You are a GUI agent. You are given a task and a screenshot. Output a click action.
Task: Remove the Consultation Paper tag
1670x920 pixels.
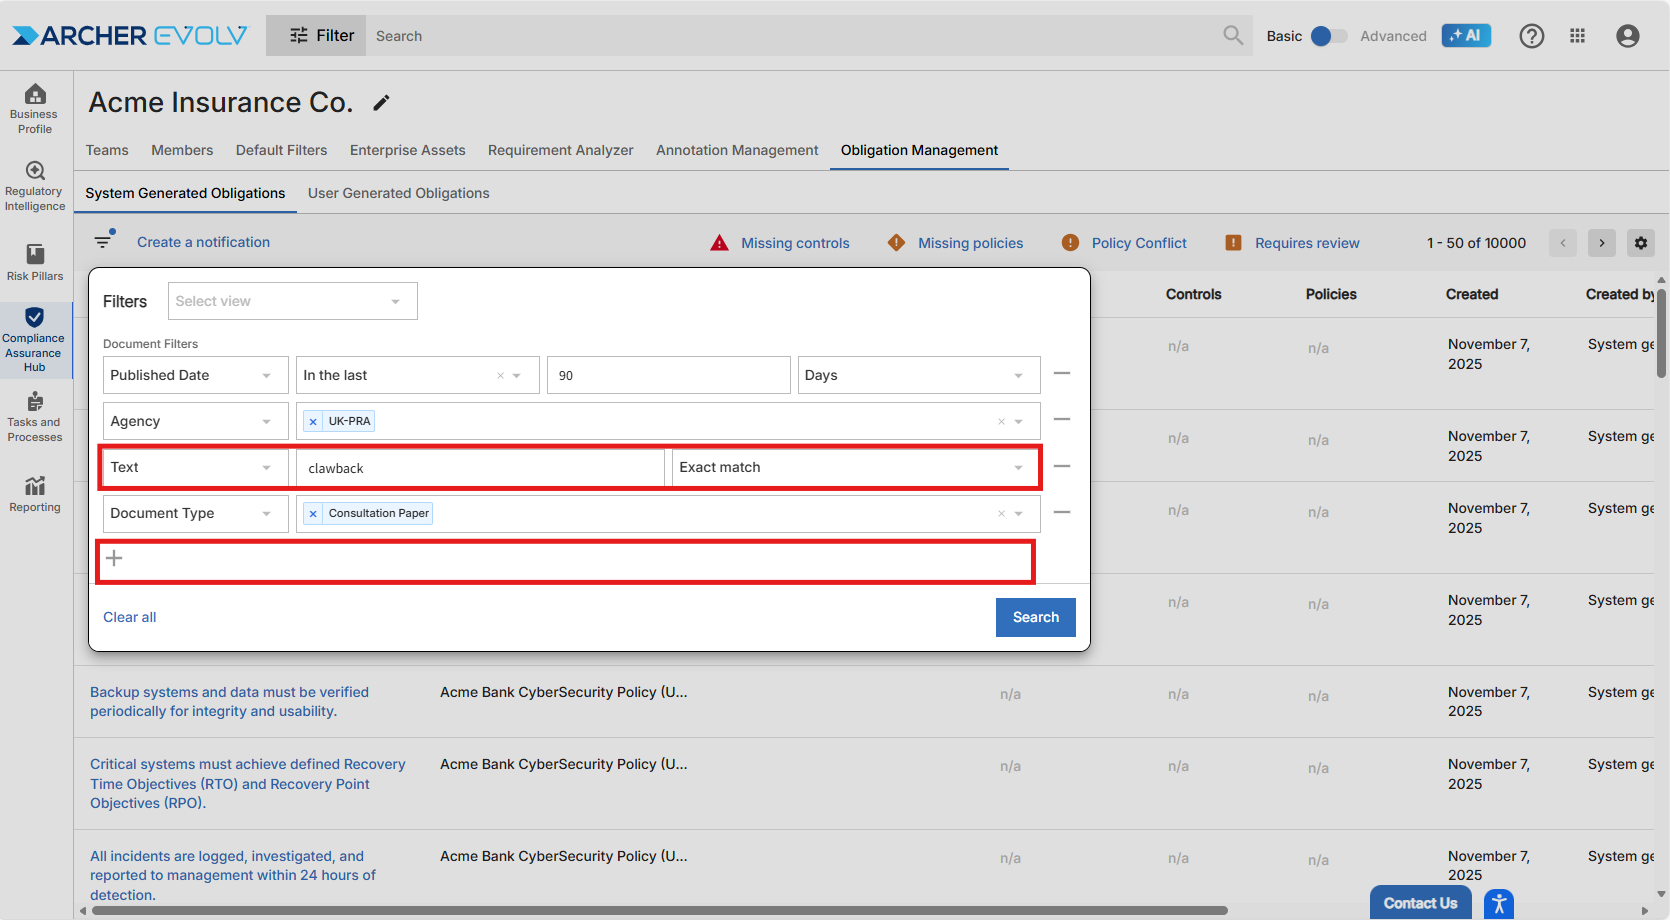(313, 514)
